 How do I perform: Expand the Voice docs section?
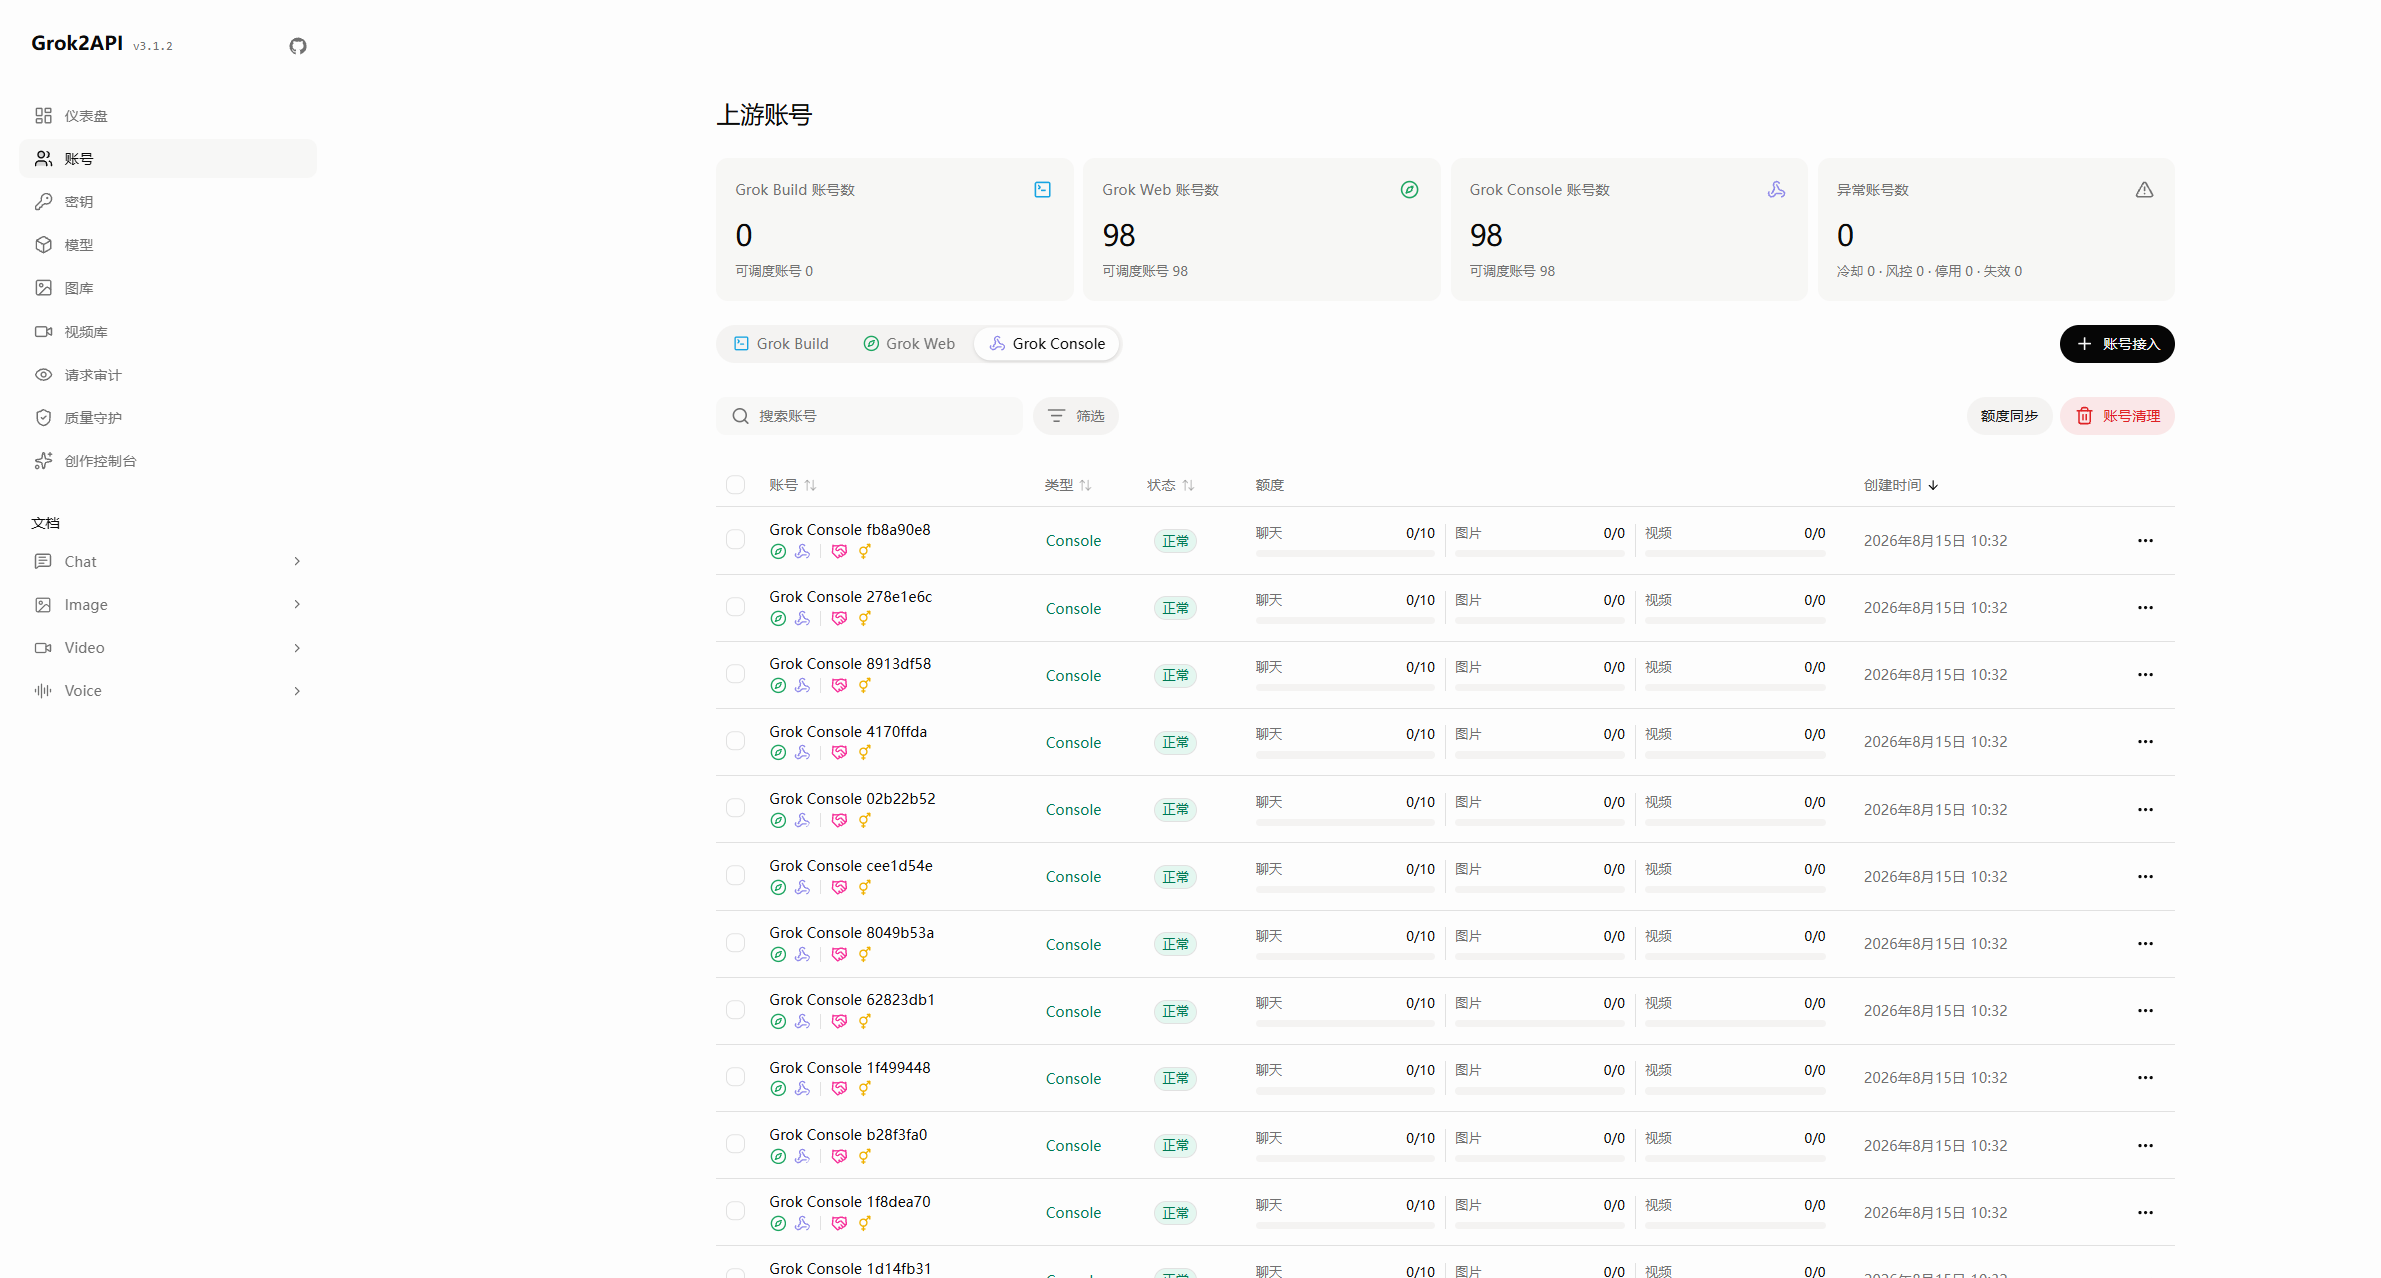point(168,691)
